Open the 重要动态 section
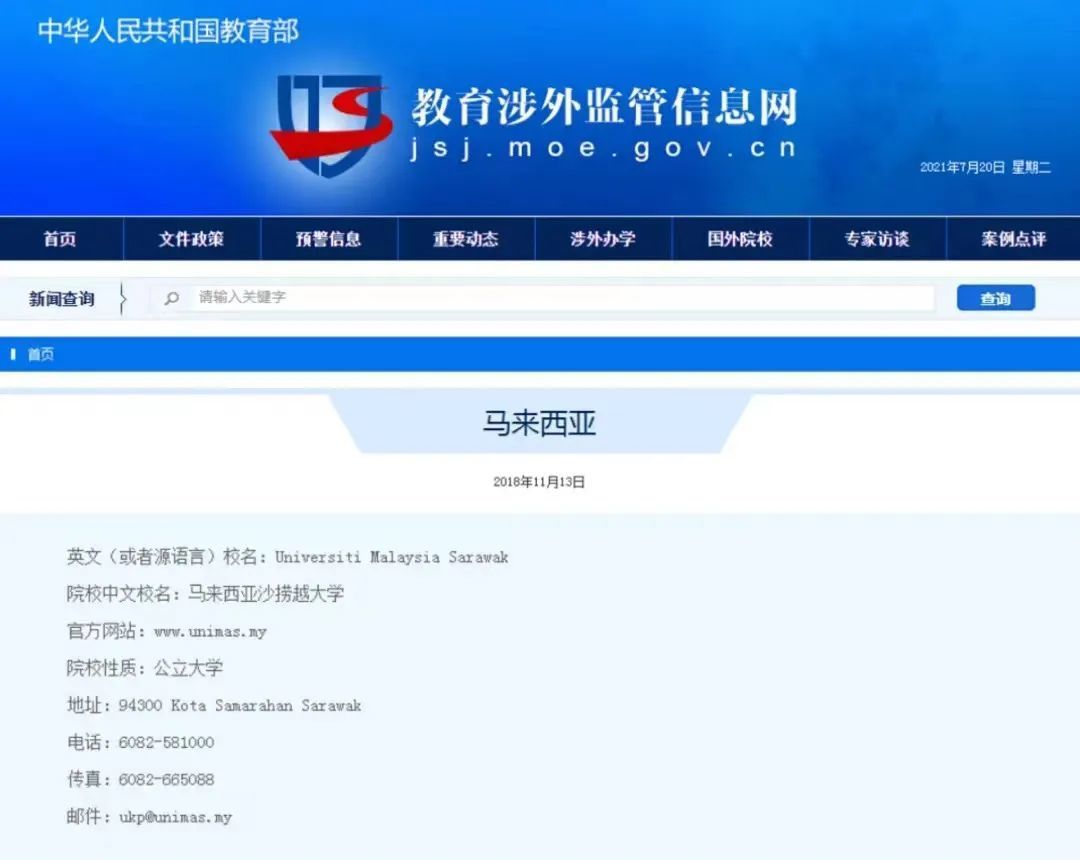 pyautogui.click(x=467, y=239)
